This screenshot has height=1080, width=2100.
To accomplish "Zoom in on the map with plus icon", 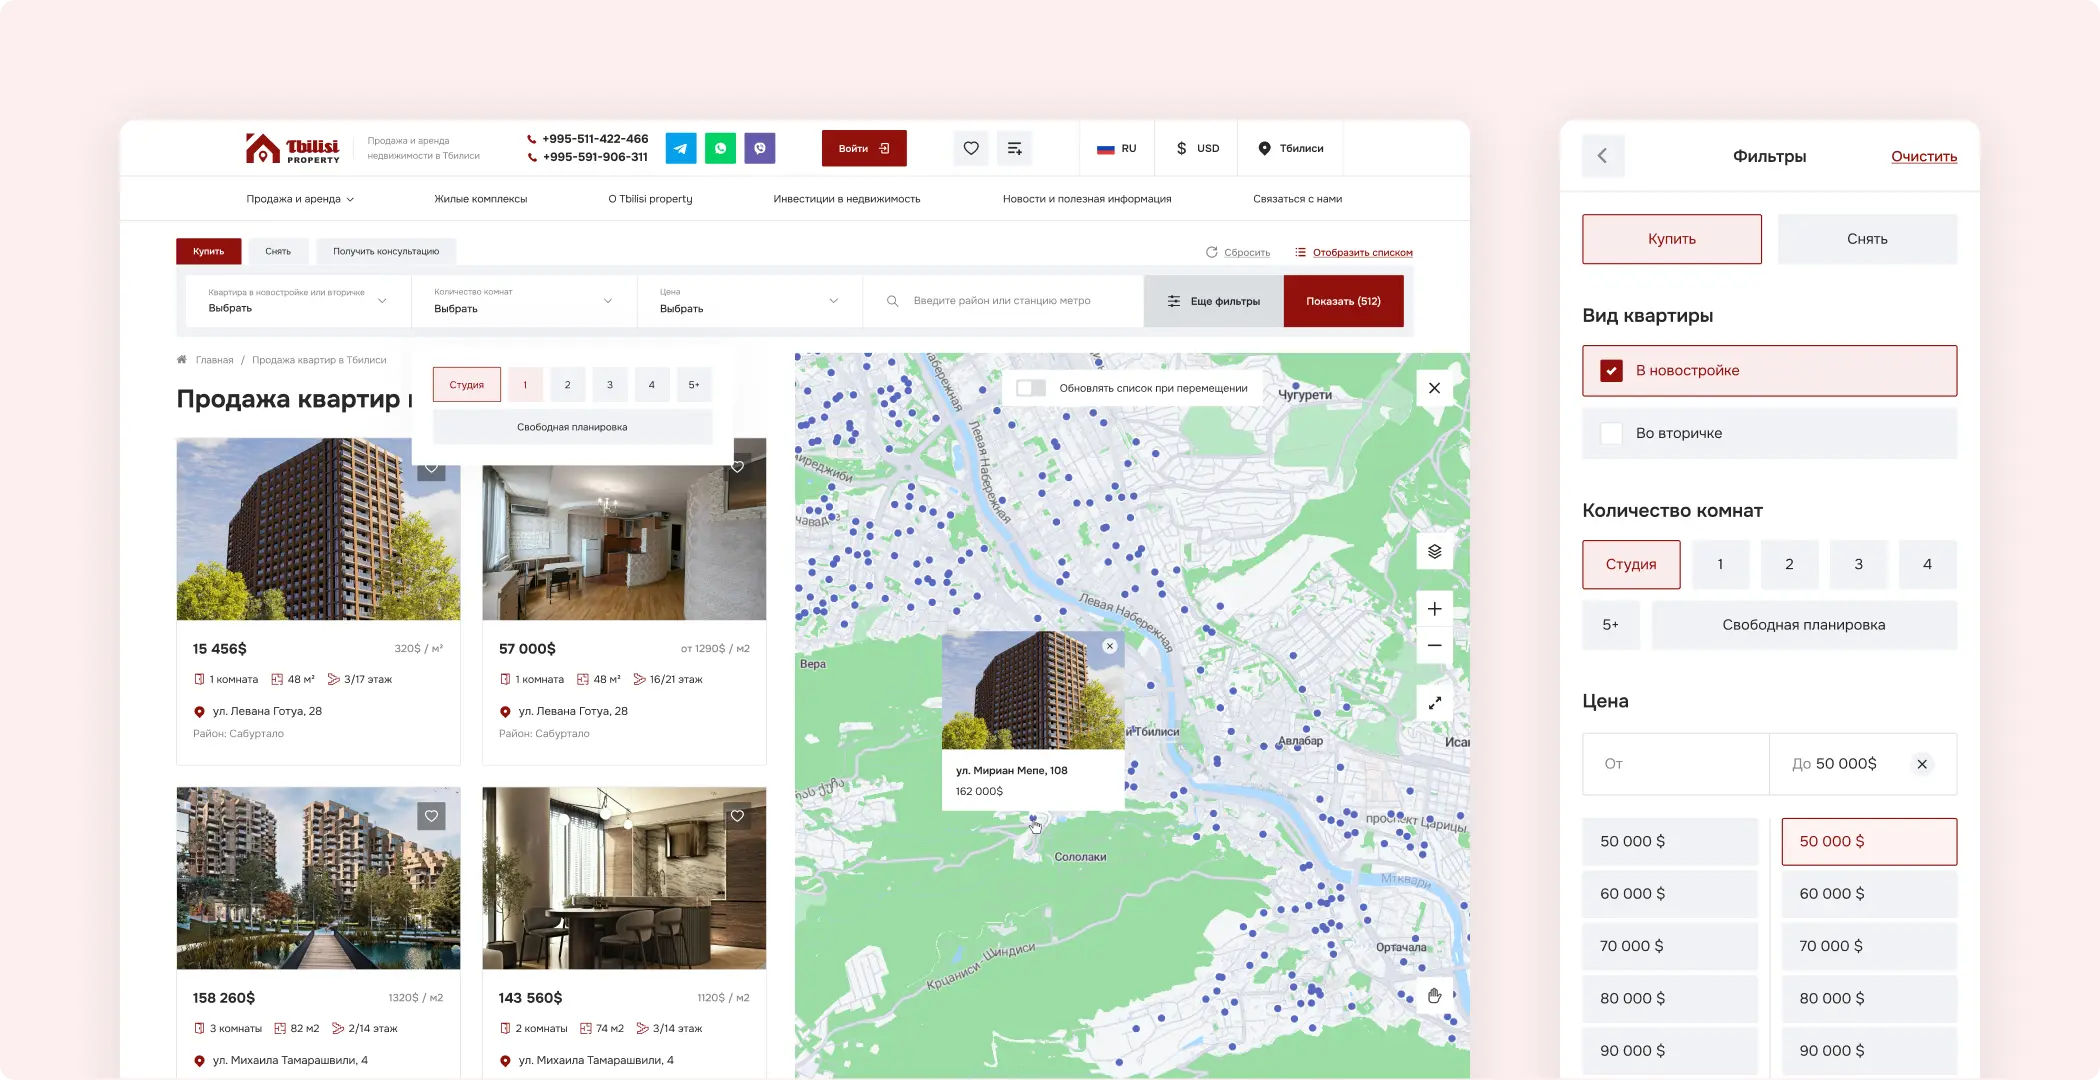I will click(1434, 608).
